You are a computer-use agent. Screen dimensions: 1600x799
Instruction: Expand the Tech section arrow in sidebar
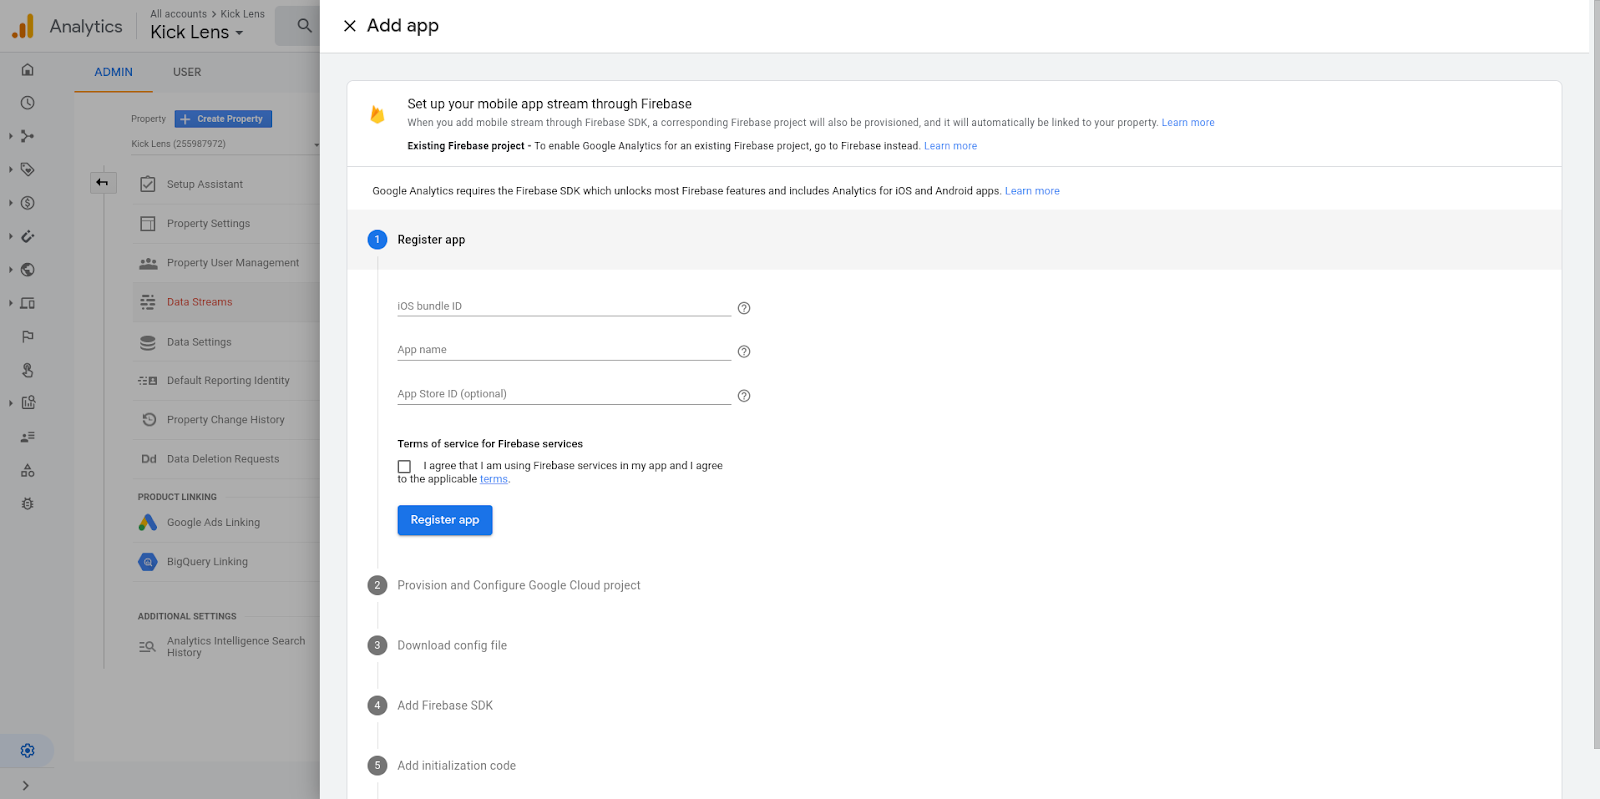click(11, 303)
